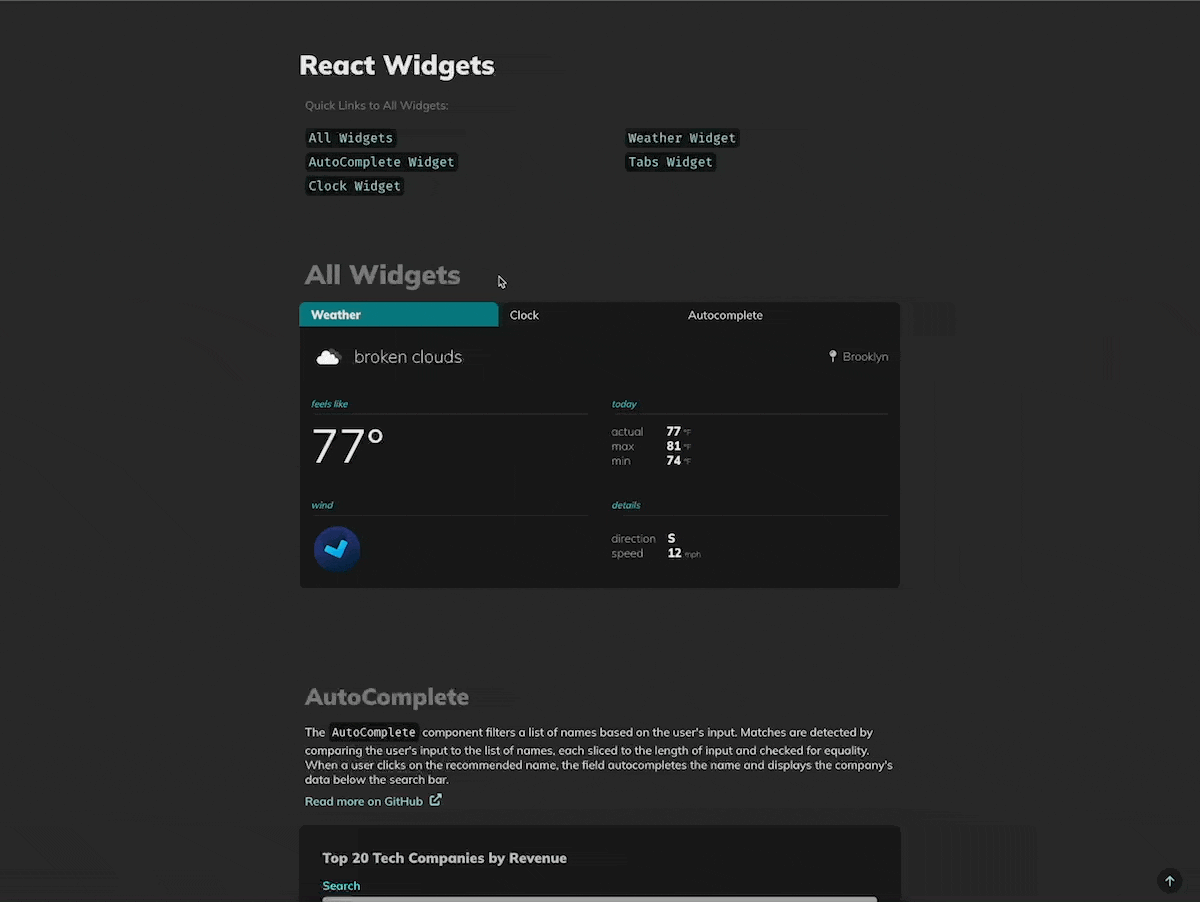Open the All Widgets quick link
This screenshot has height=902, width=1200.
coord(351,138)
